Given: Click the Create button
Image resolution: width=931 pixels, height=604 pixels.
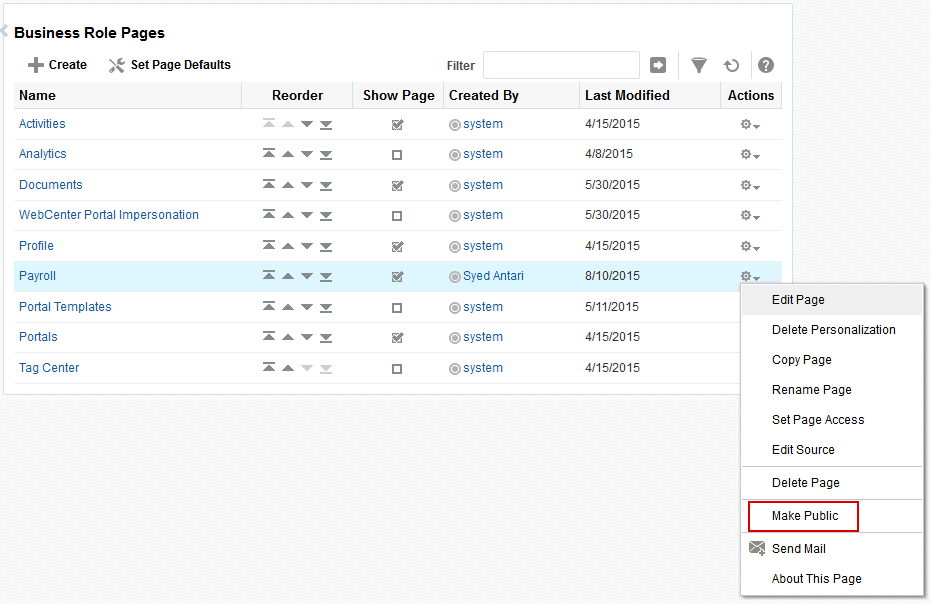Looking at the screenshot, I should [58, 65].
